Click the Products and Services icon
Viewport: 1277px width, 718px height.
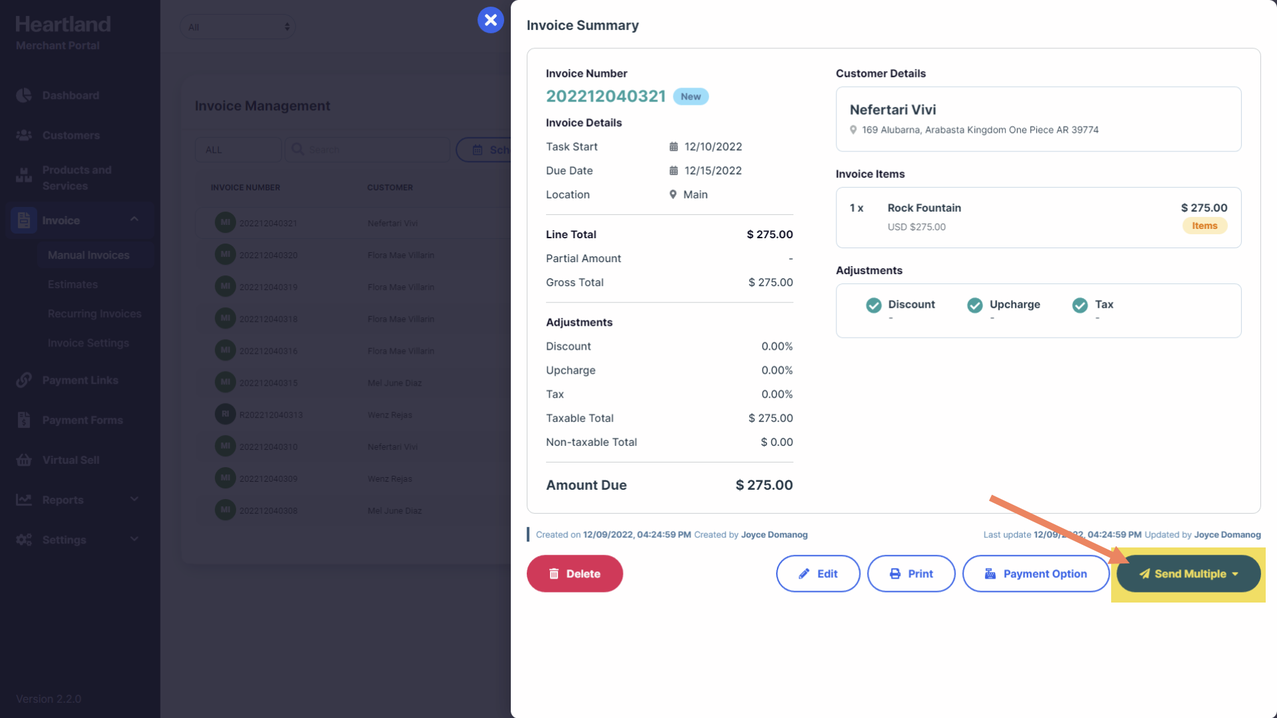point(24,177)
